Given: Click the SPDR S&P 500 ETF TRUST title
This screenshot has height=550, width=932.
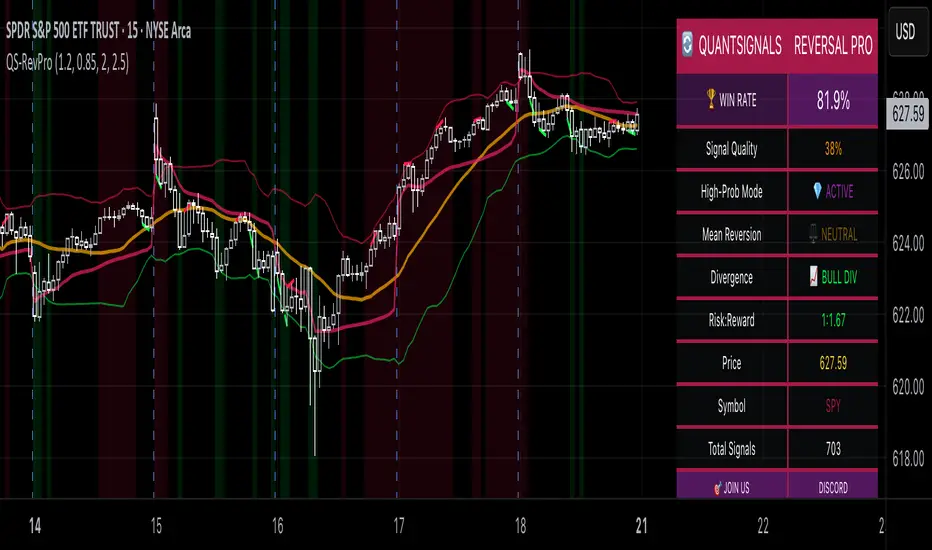Looking at the screenshot, I should [98, 31].
